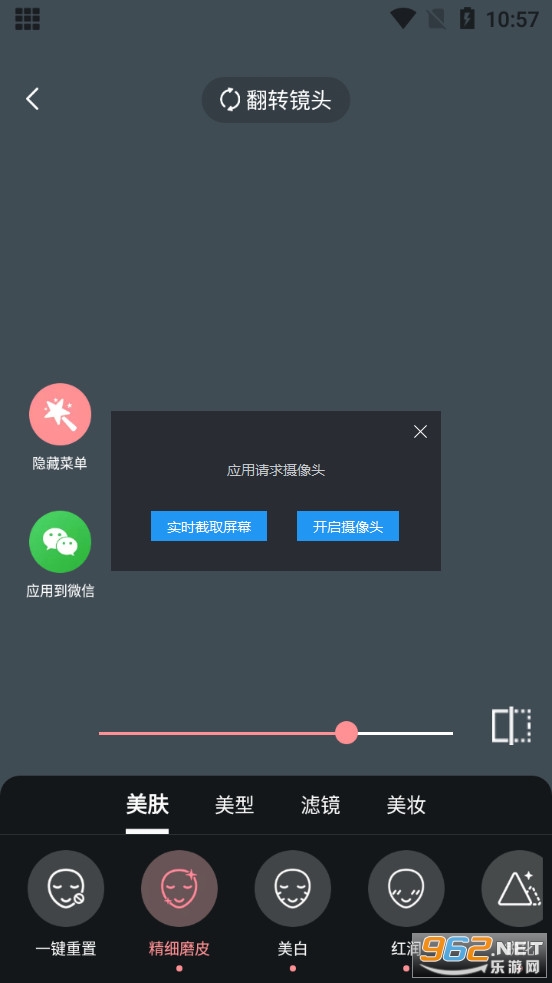Switch to the 美肤 tab
552x983 pixels.
pos(147,804)
